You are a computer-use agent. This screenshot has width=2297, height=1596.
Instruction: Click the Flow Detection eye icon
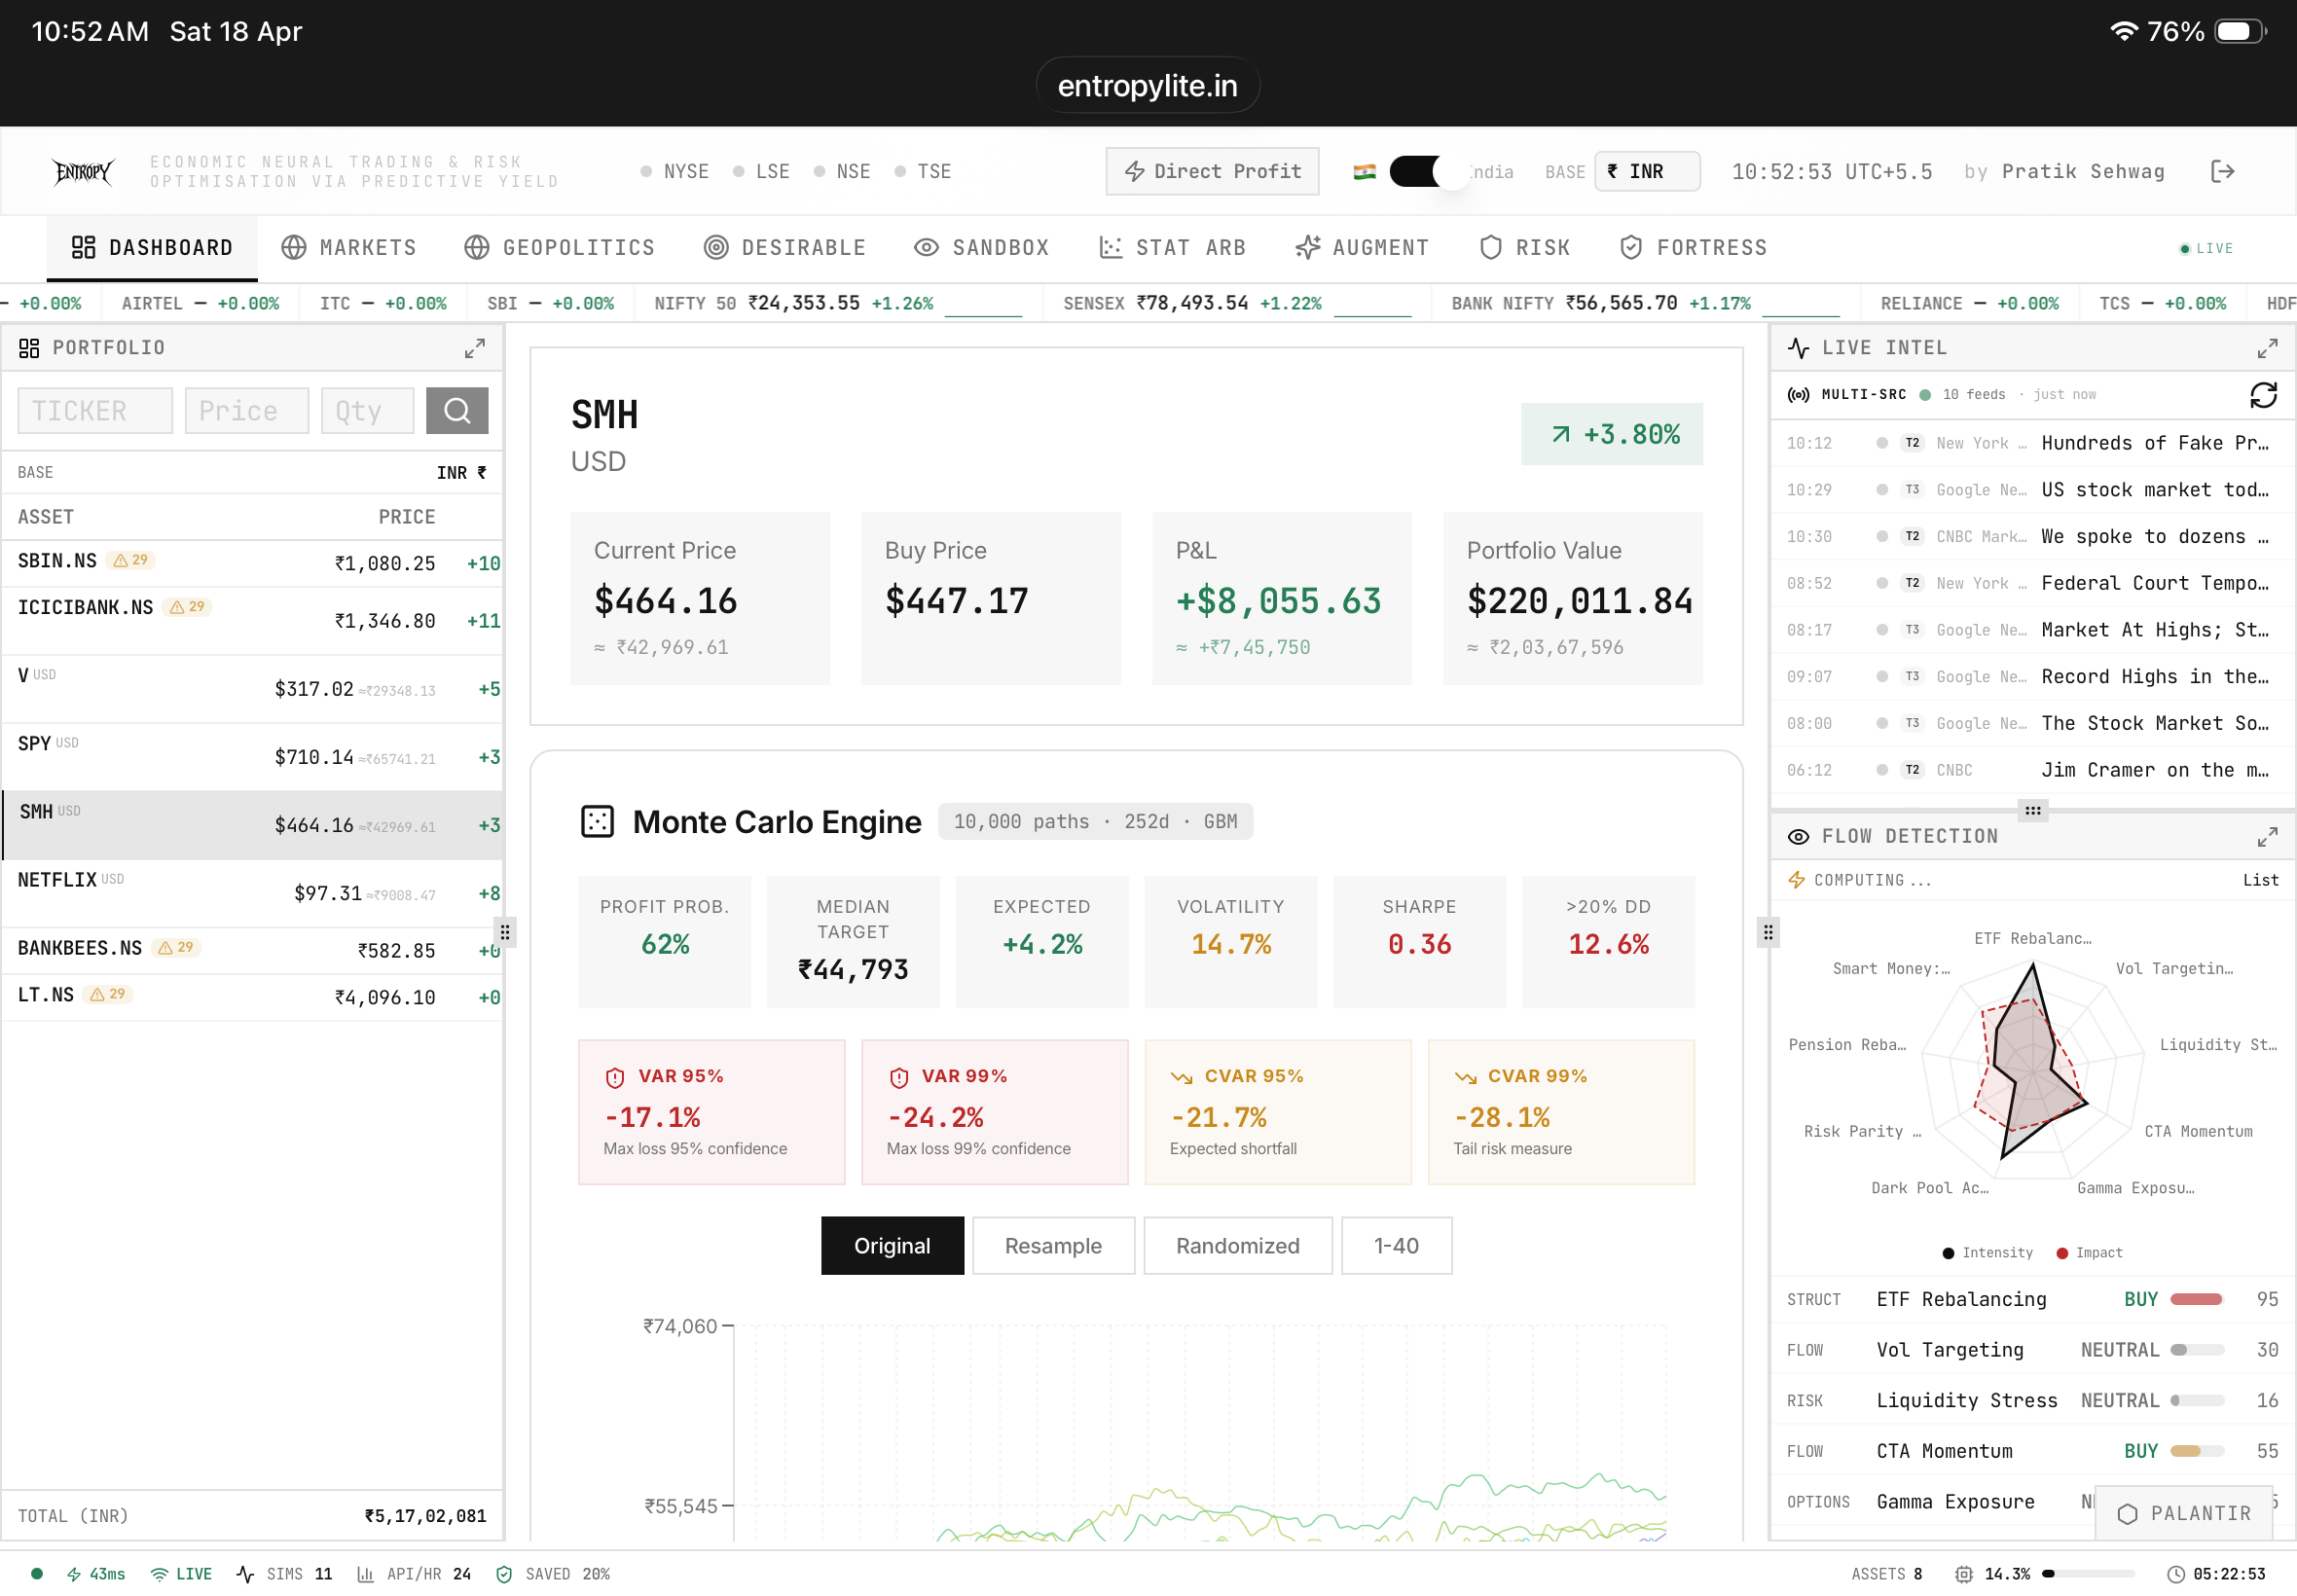pyautogui.click(x=1798, y=836)
